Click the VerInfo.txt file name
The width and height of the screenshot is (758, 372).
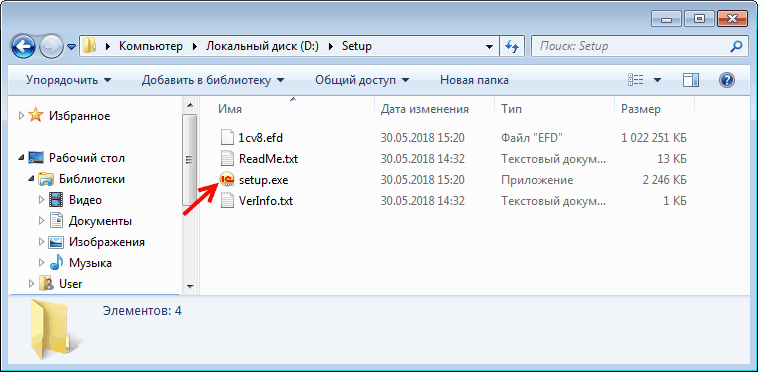click(x=265, y=200)
